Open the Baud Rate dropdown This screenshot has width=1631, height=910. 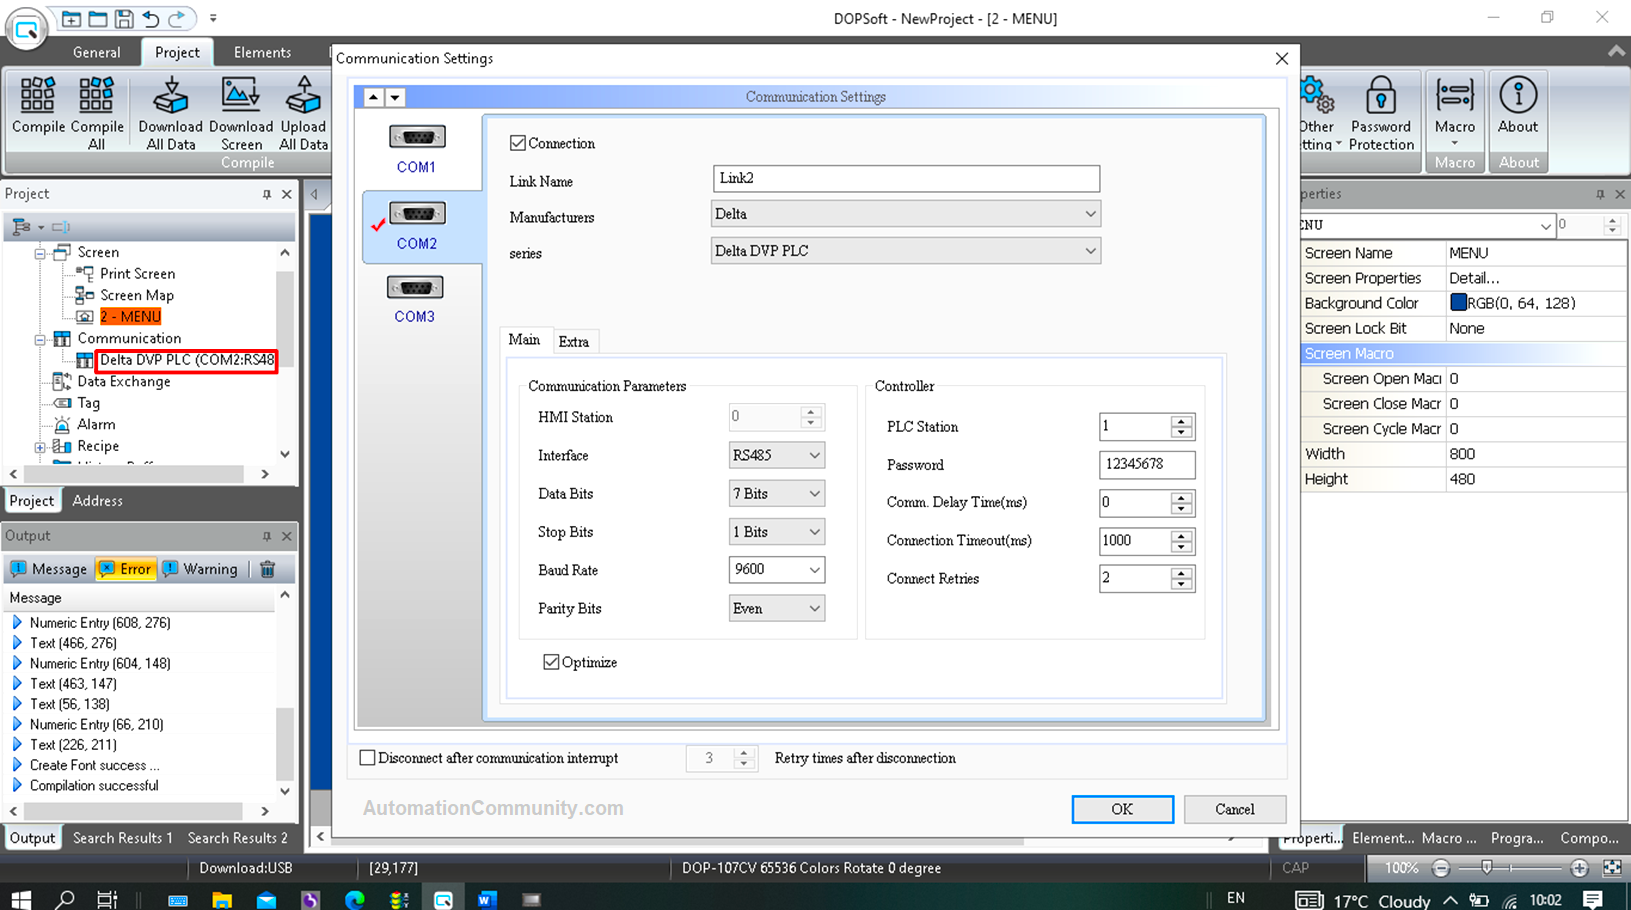(x=814, y=570)
